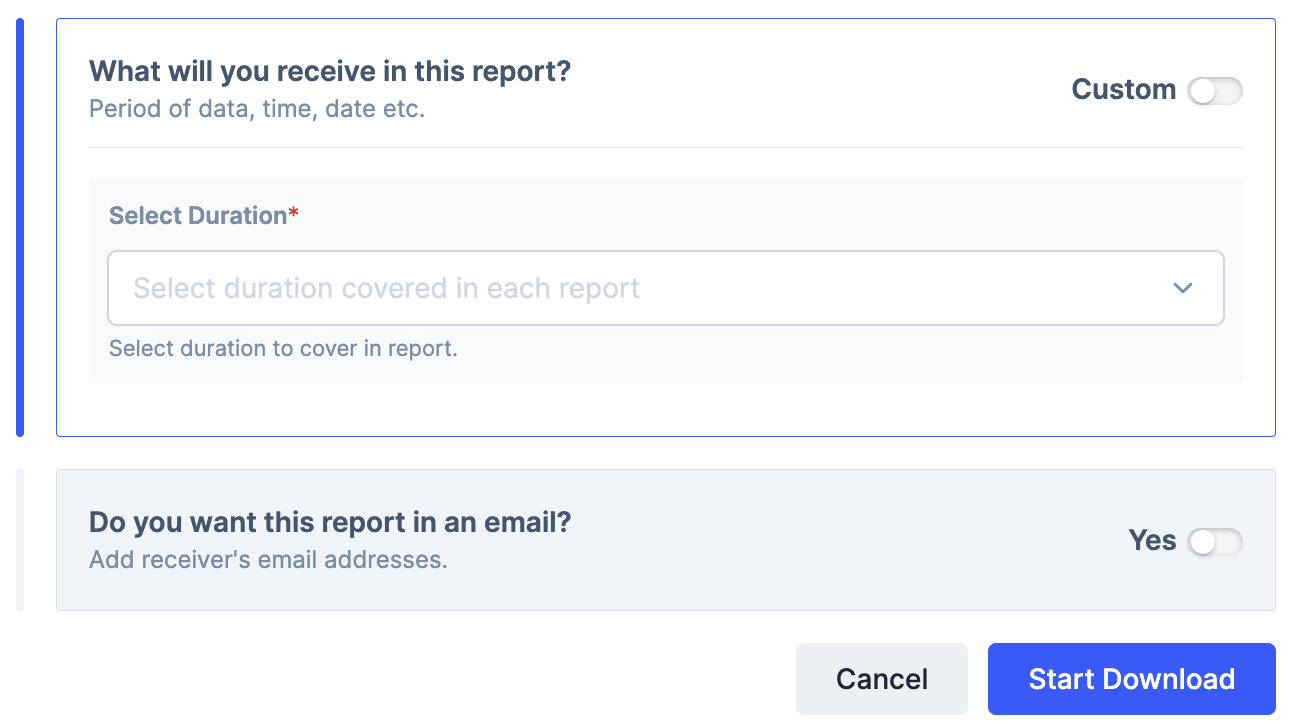Turn on the email report Yes toggle
1292x728 pixels.
pyautogui.click(x=1214, y=542)
